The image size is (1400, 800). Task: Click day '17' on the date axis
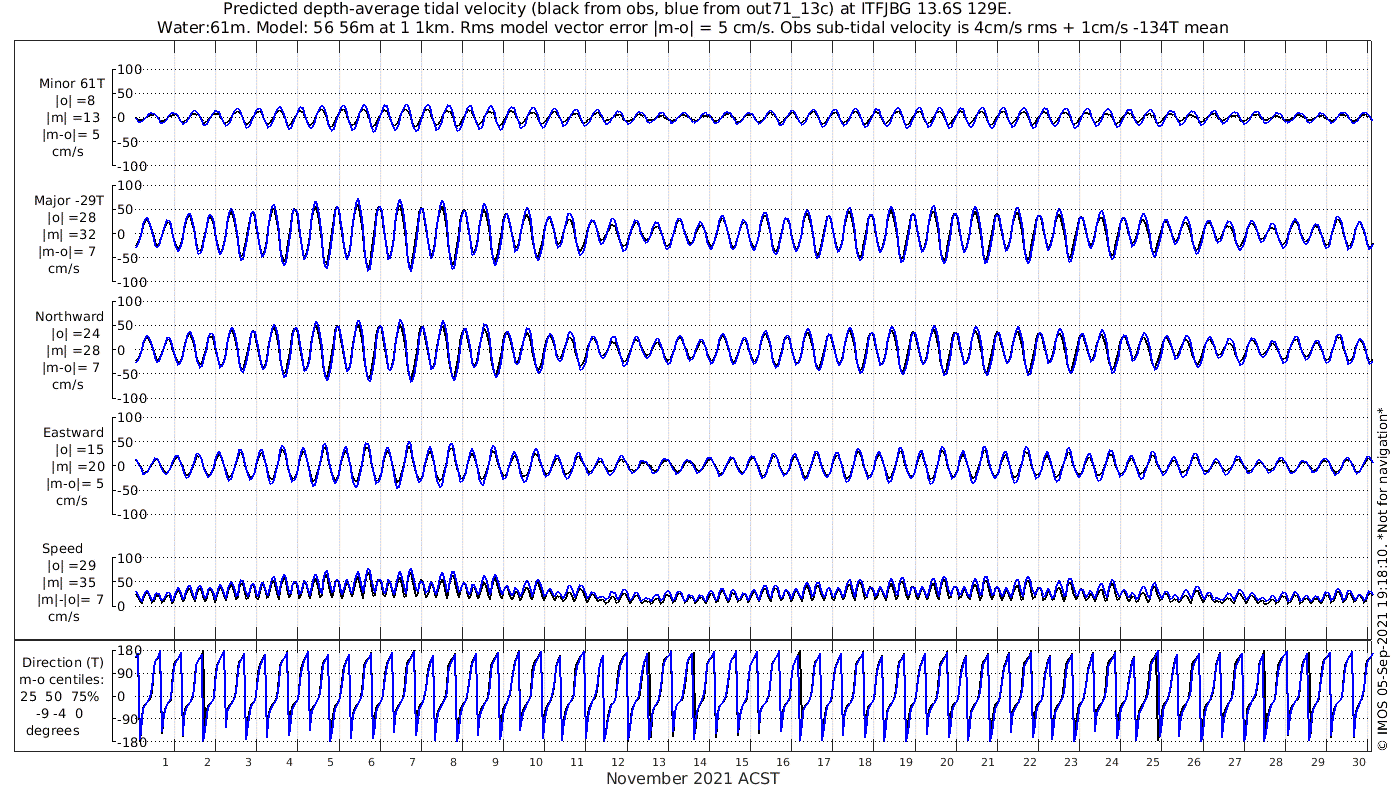[824, 762]
